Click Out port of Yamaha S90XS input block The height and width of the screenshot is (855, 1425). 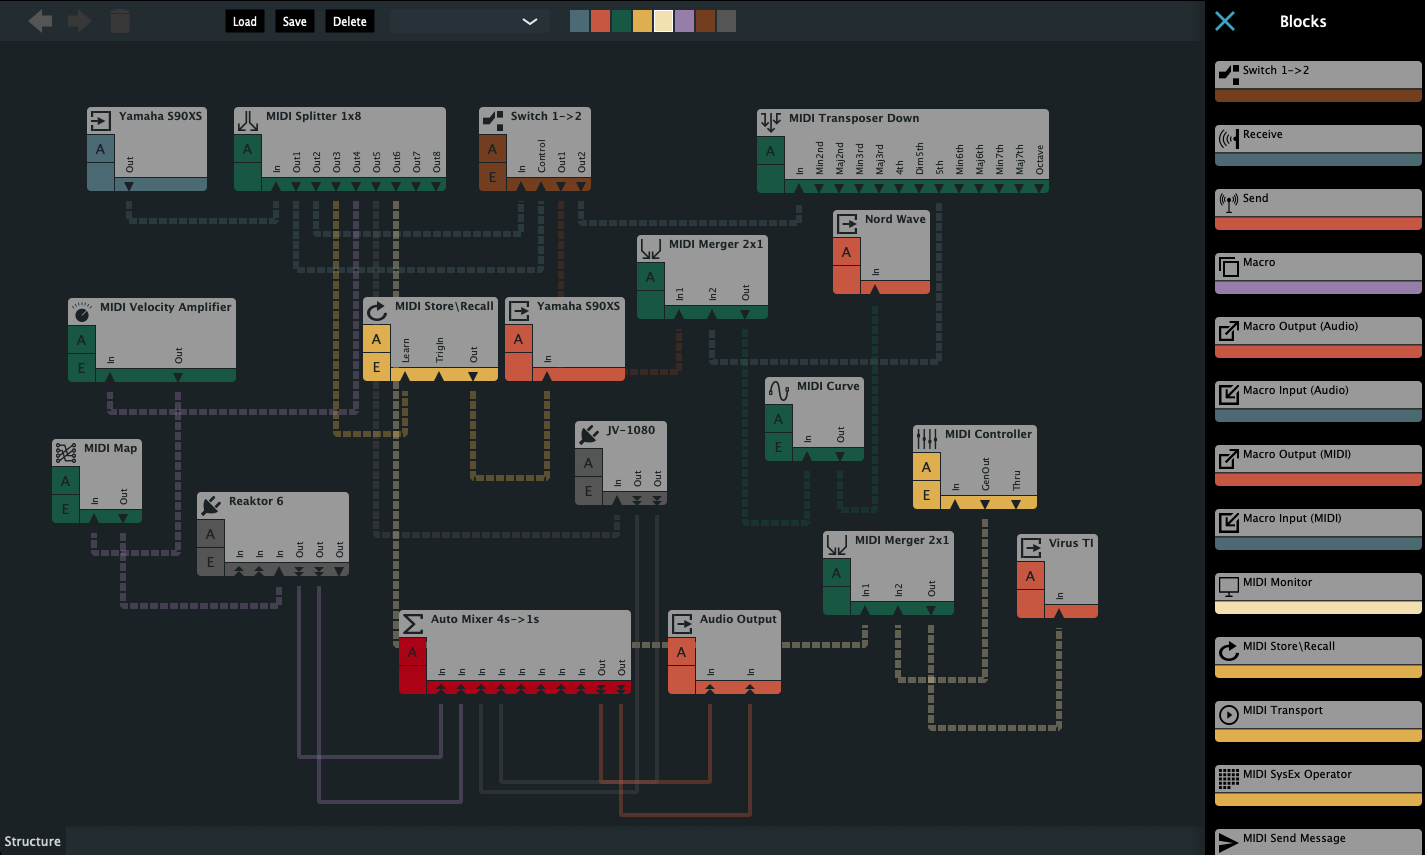pyautogui.click(x=129, y=185)
